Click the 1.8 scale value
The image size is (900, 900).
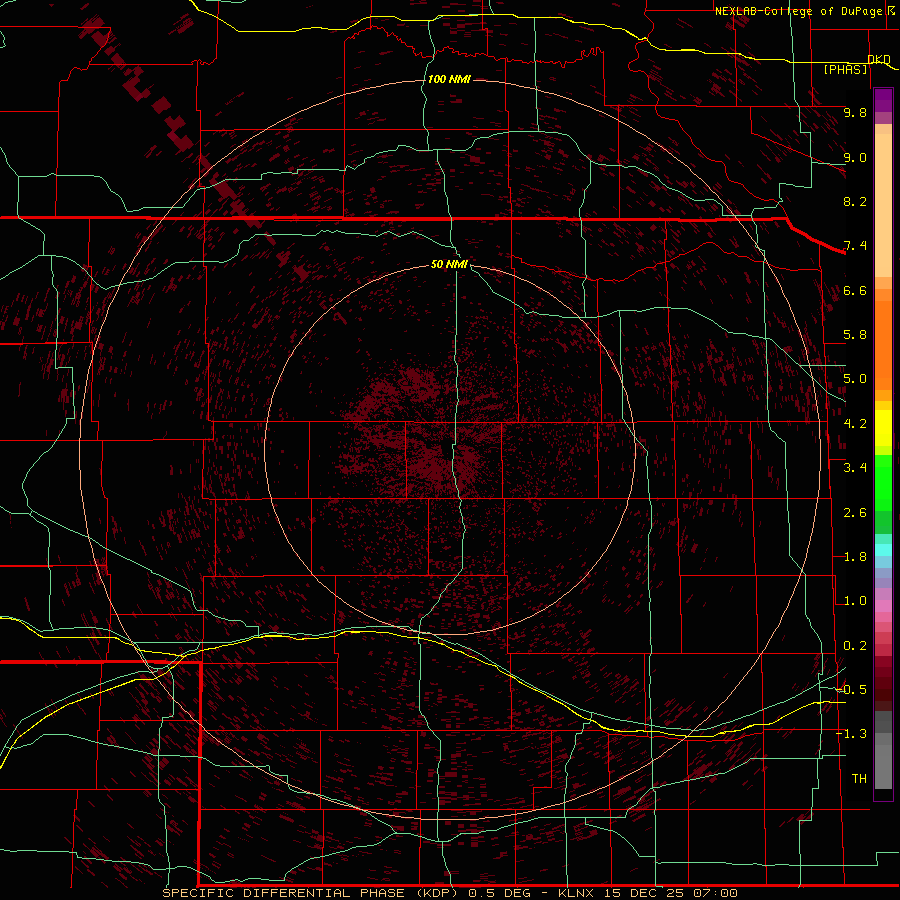(855, 557)
